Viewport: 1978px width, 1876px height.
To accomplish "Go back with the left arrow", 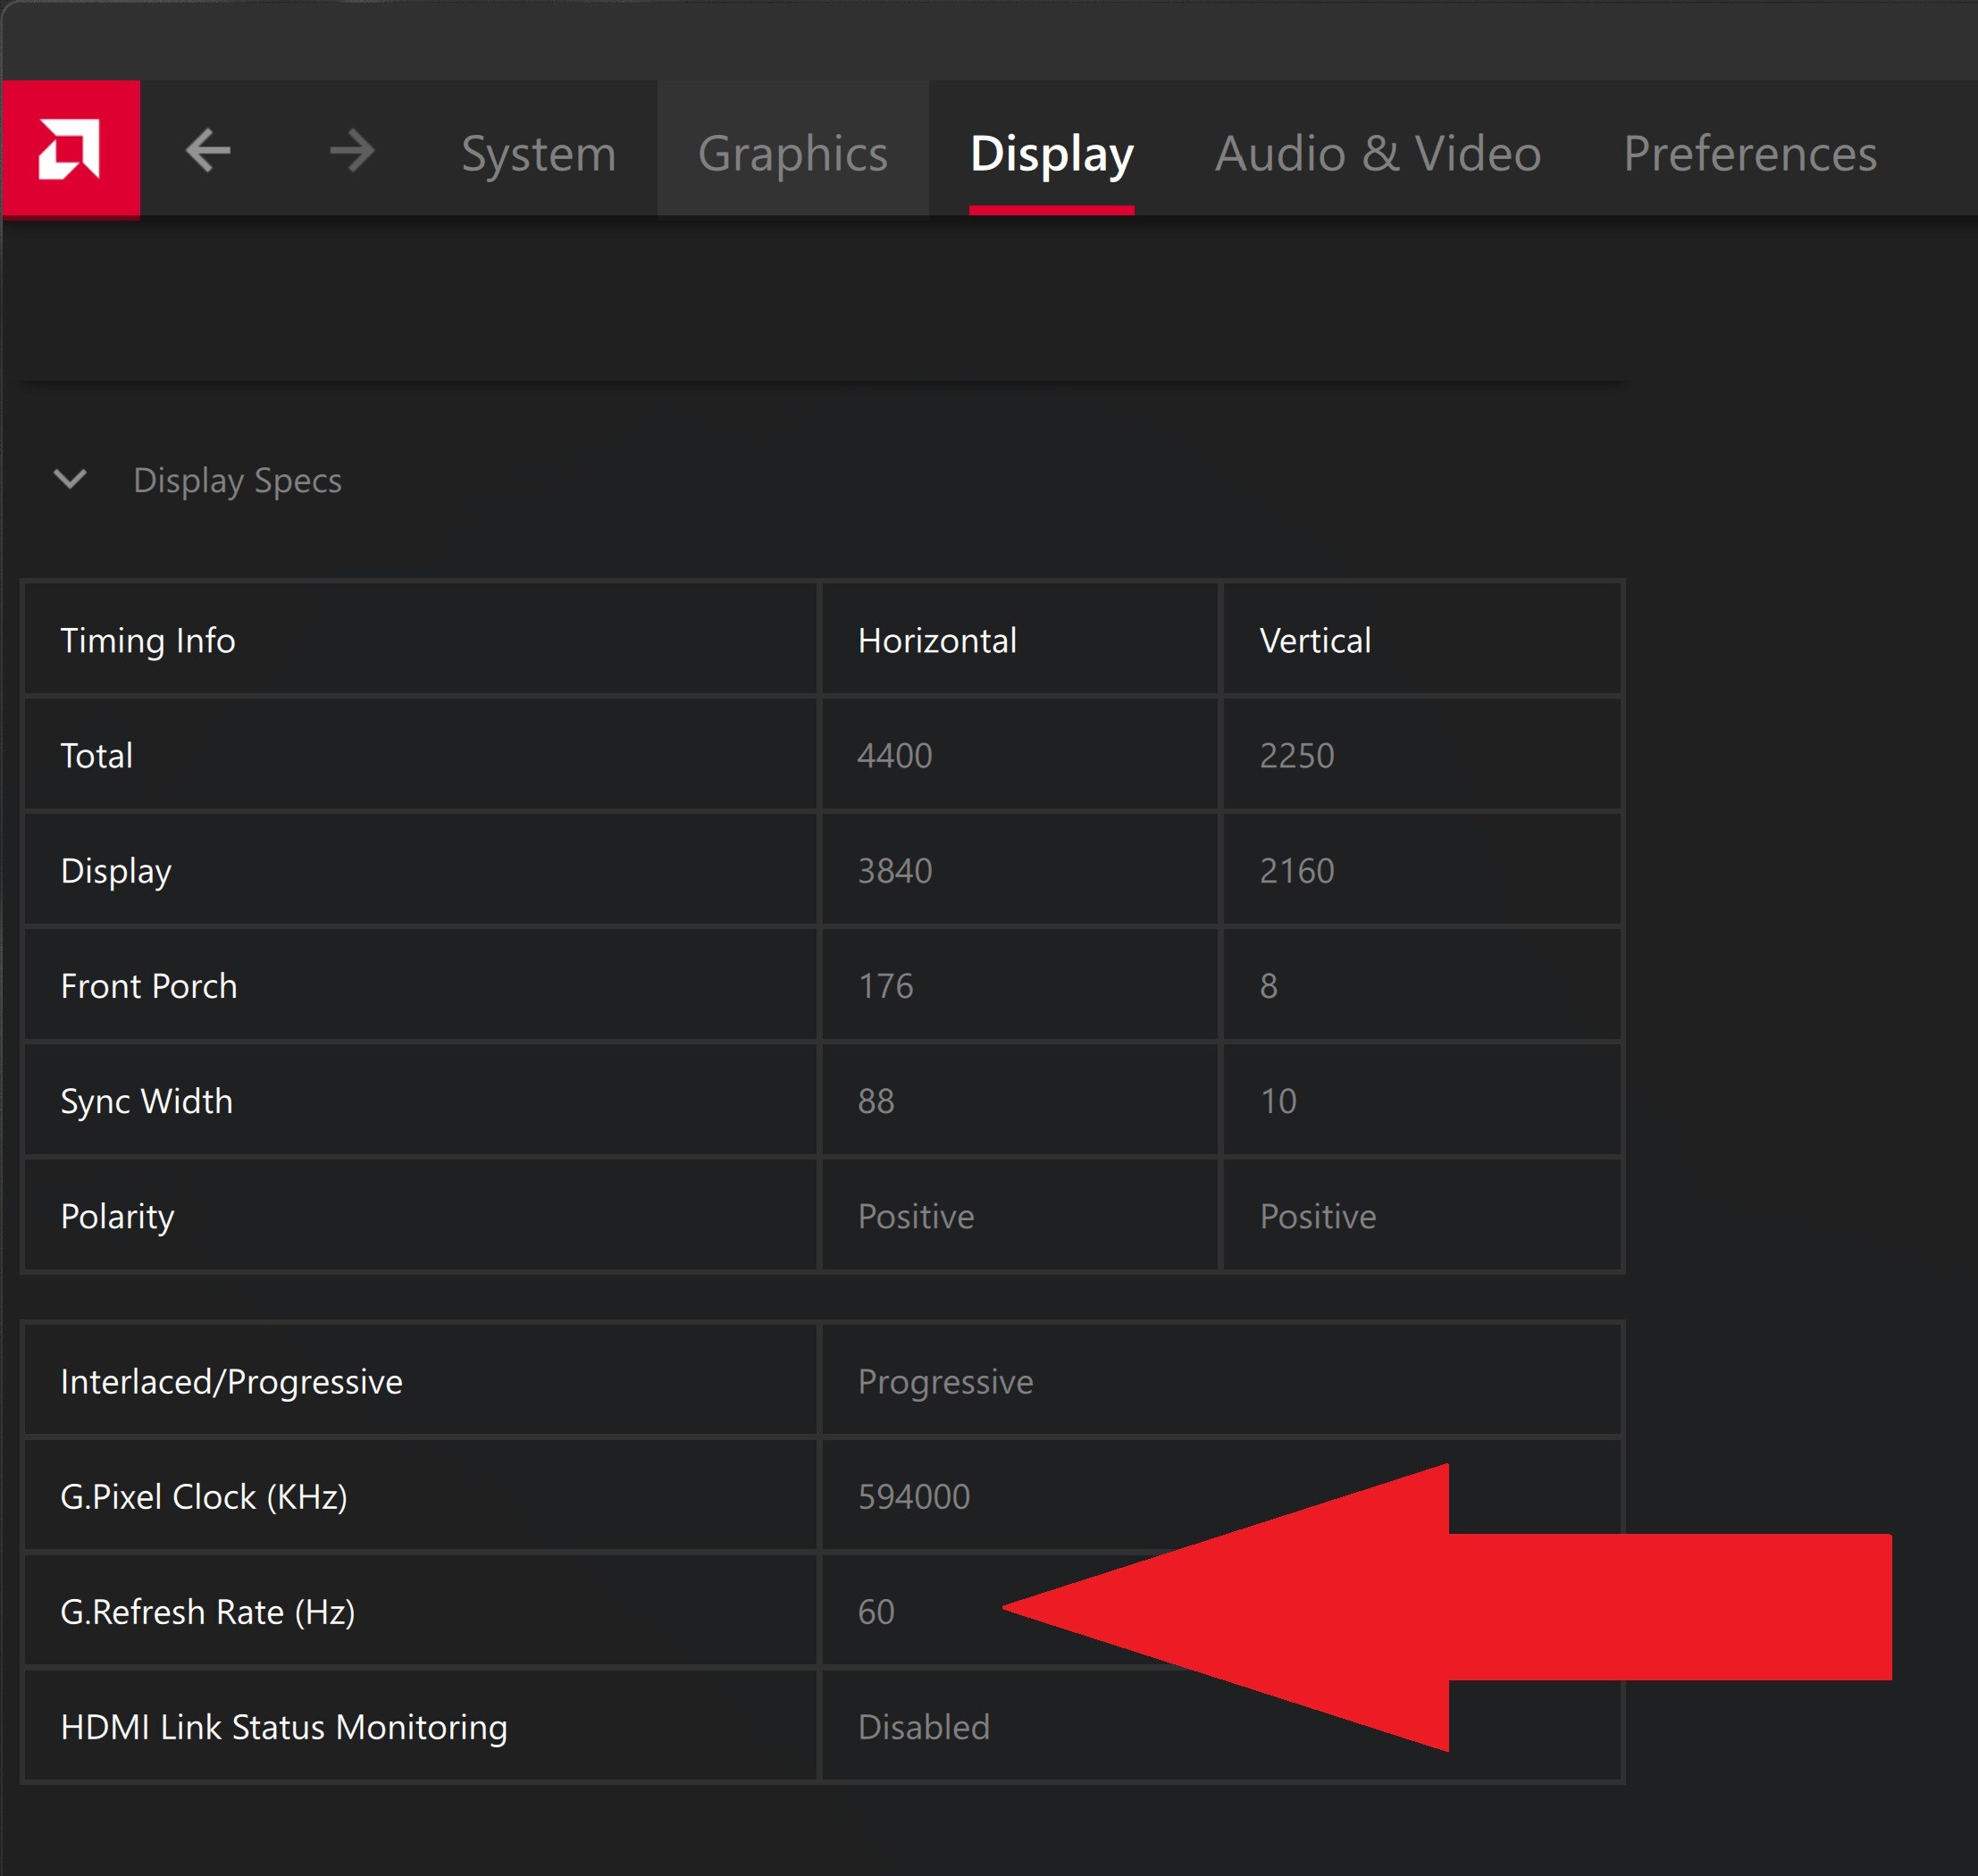I will pyautogui.click(x=208, y=151).
